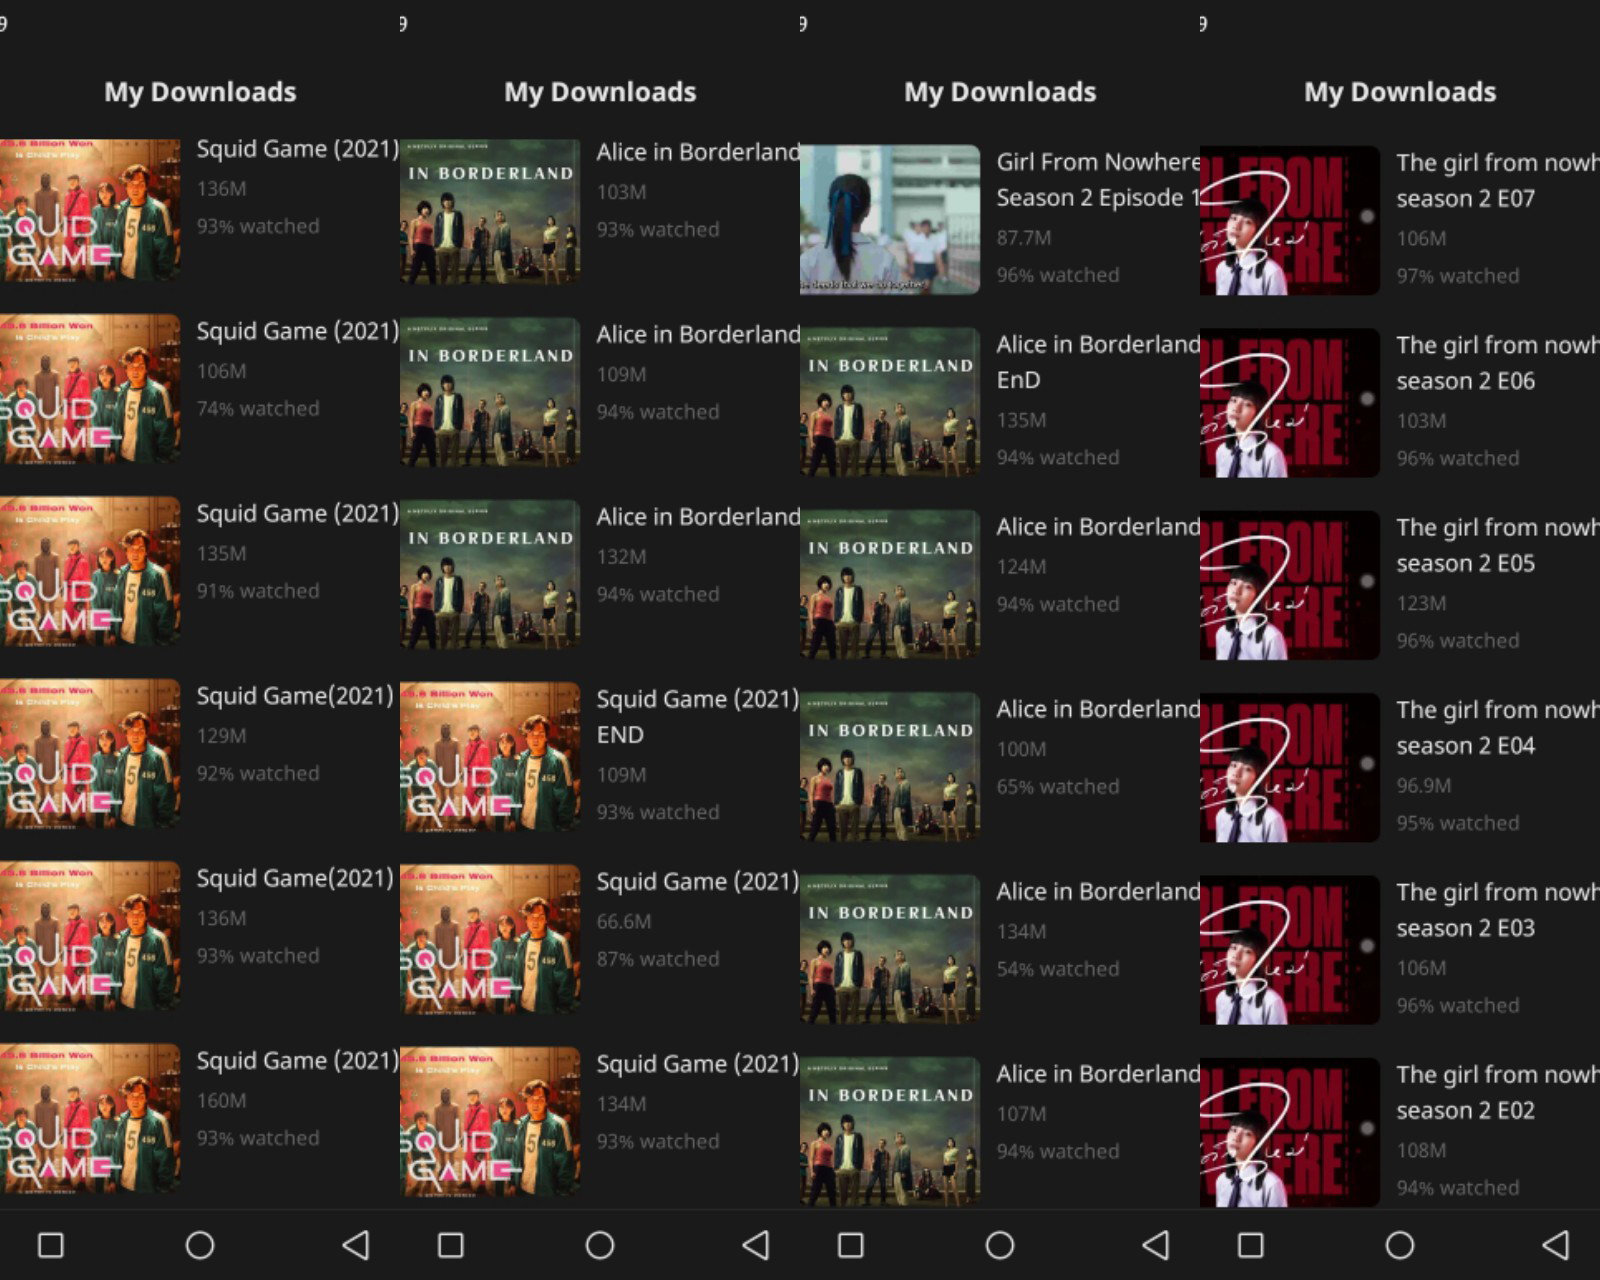The height and width of the screenshot is (1280, 1600).
Task: Open the season 2 E04 thumbnail
Action: coord(1290,767)
